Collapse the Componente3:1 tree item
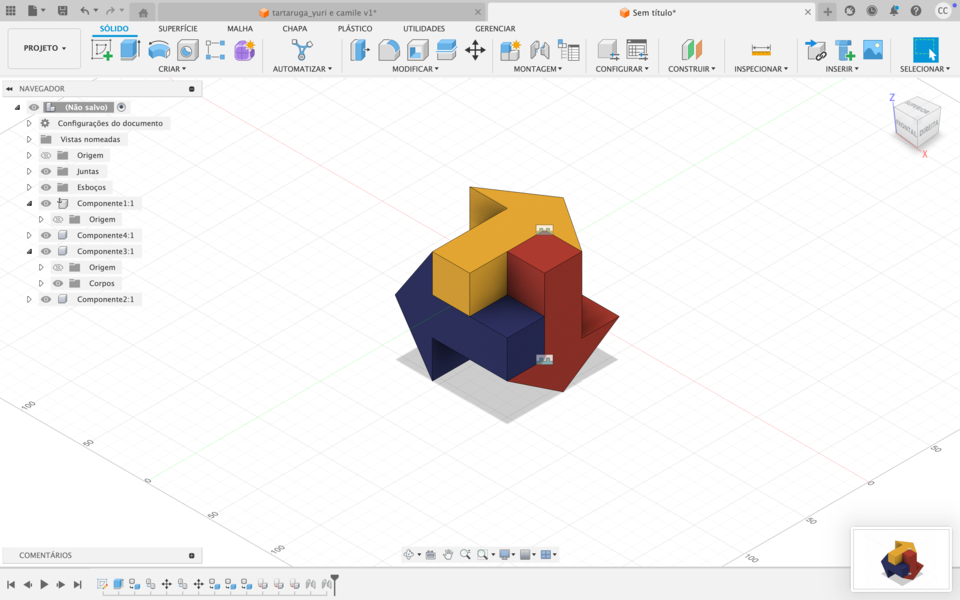This screenshot has width=960, height=600. [x=28, y=251]
